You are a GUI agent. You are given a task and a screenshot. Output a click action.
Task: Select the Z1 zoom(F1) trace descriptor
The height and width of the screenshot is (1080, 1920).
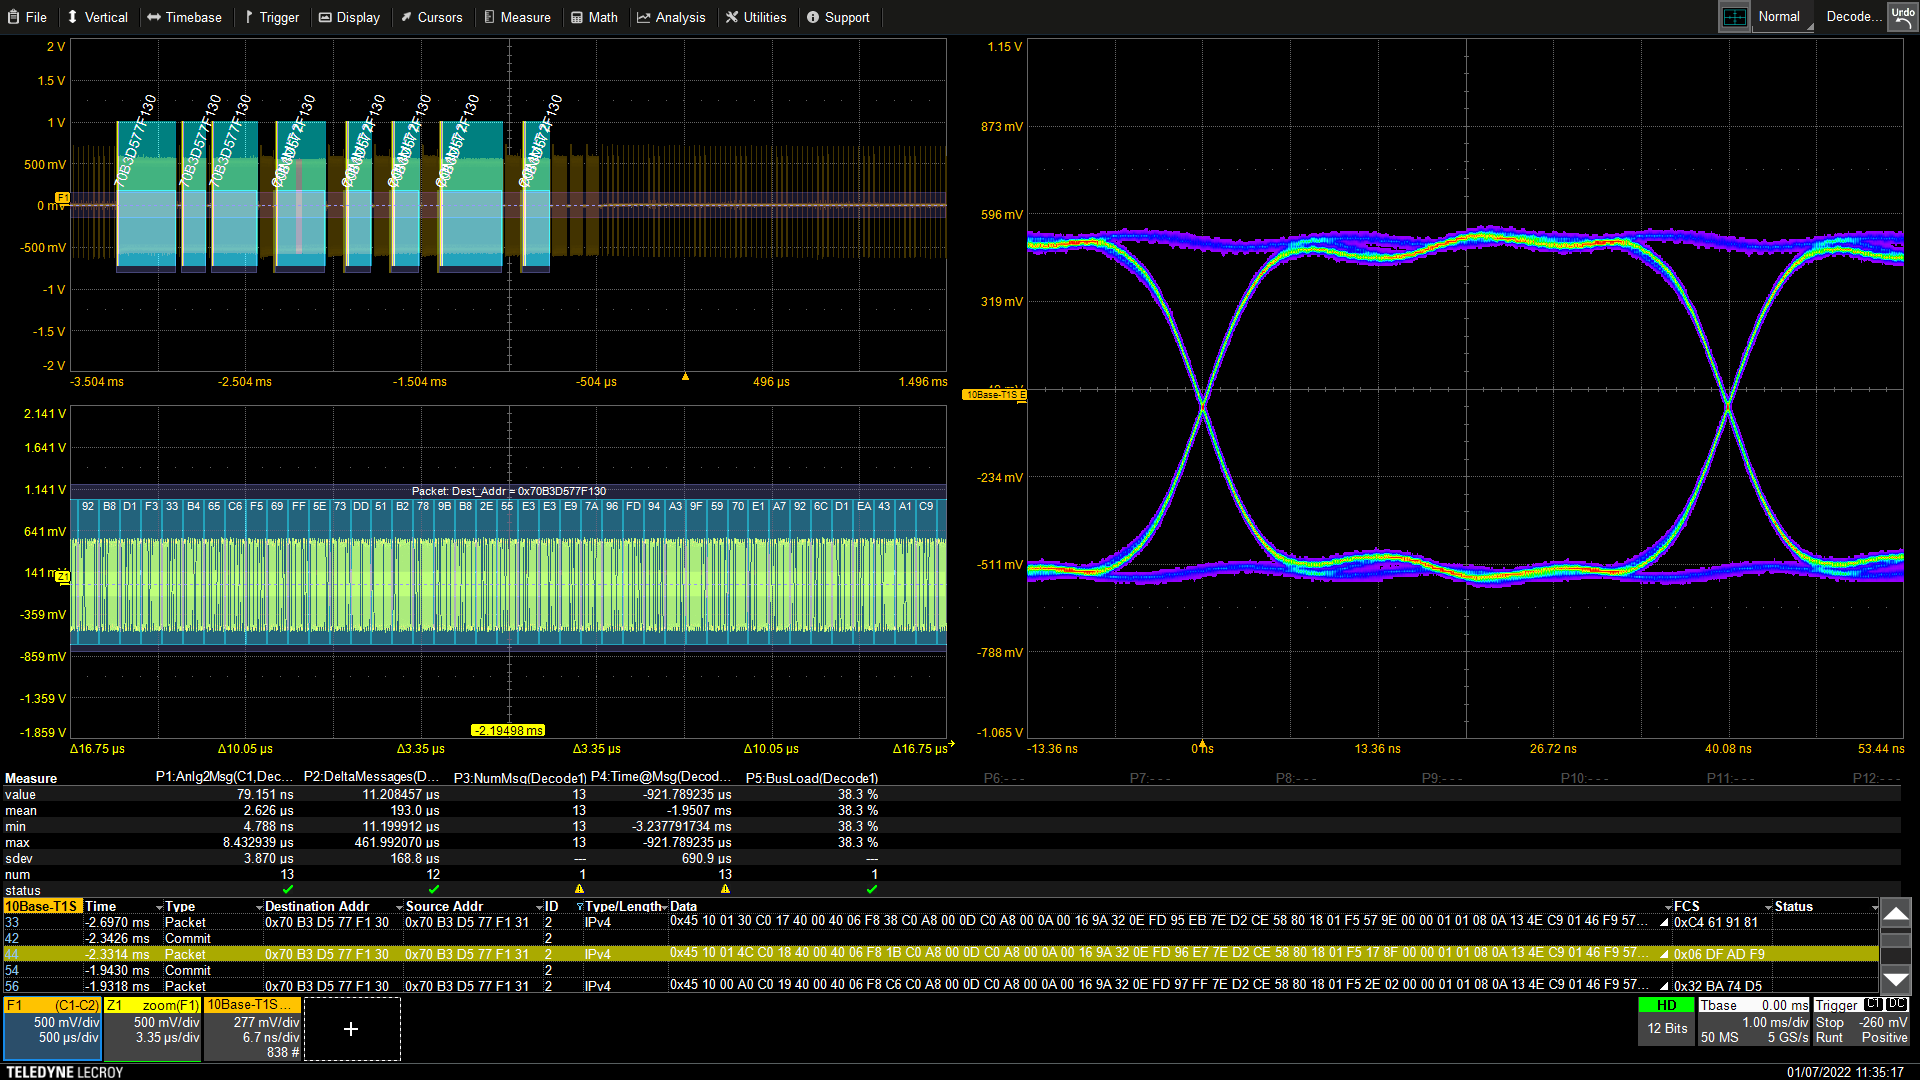pos(152,1028)
